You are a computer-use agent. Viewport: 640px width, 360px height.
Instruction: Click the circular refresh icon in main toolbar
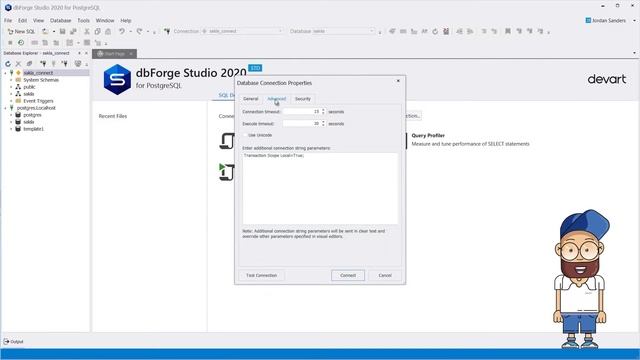[435, 31]
